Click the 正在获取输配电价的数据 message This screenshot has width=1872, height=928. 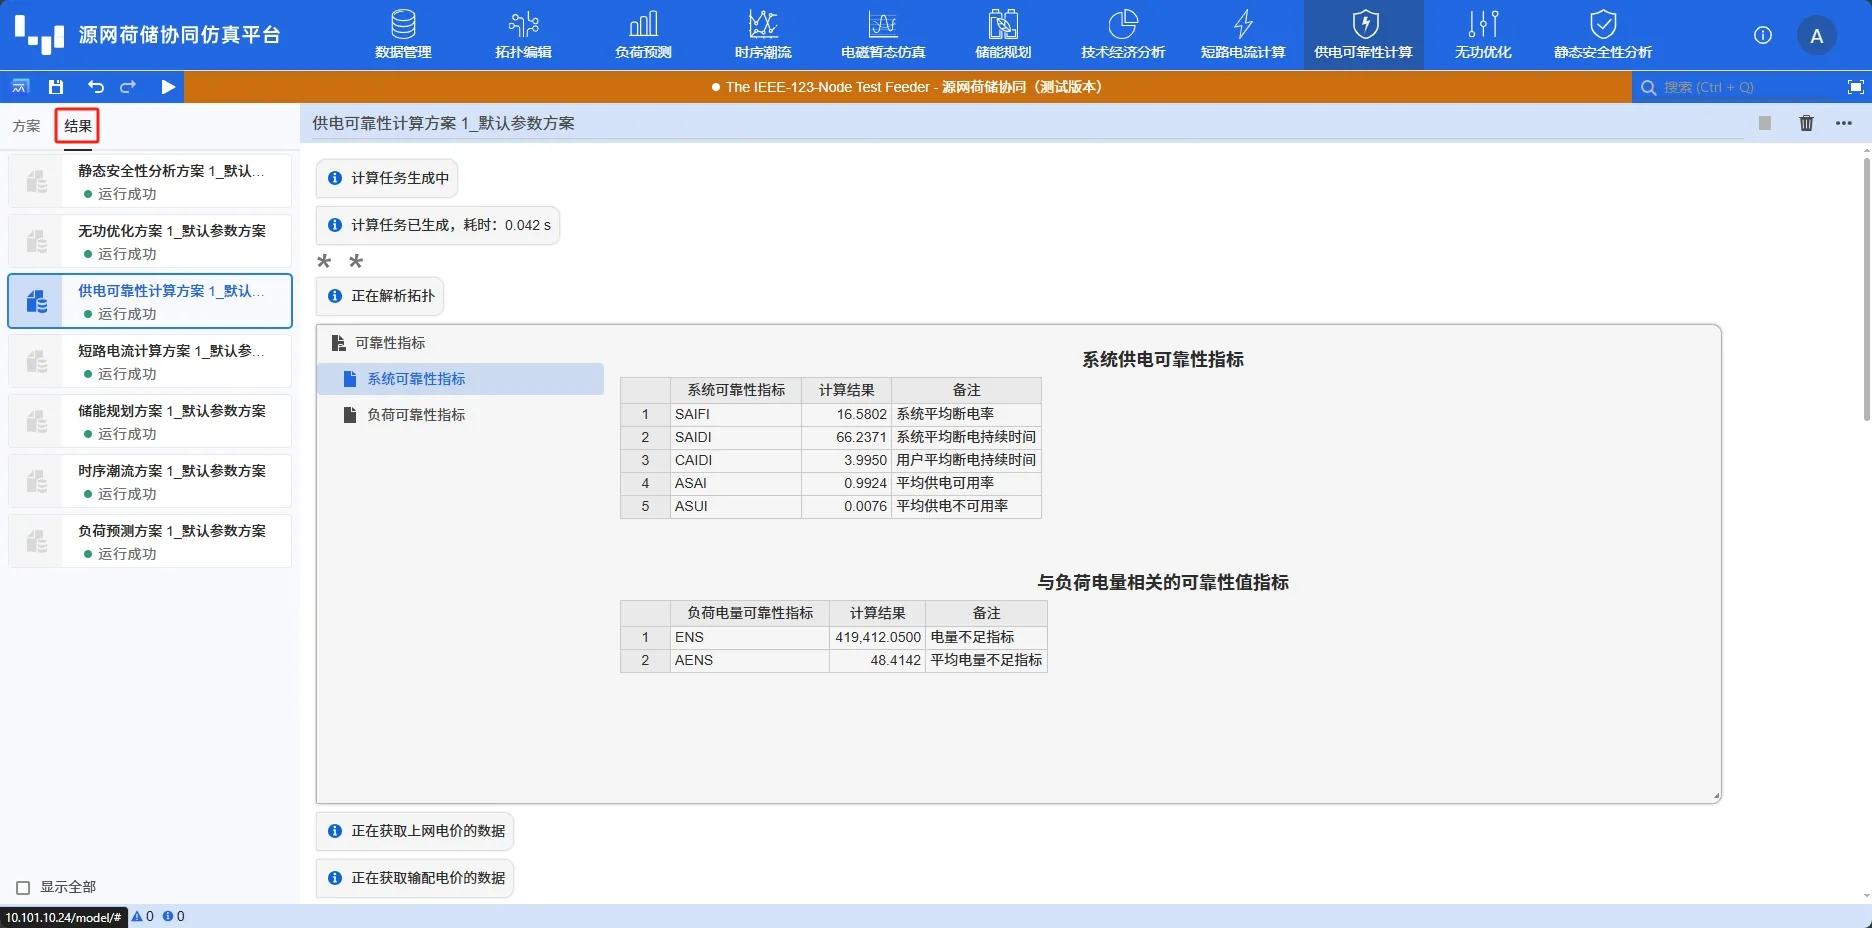pos(415,878)
